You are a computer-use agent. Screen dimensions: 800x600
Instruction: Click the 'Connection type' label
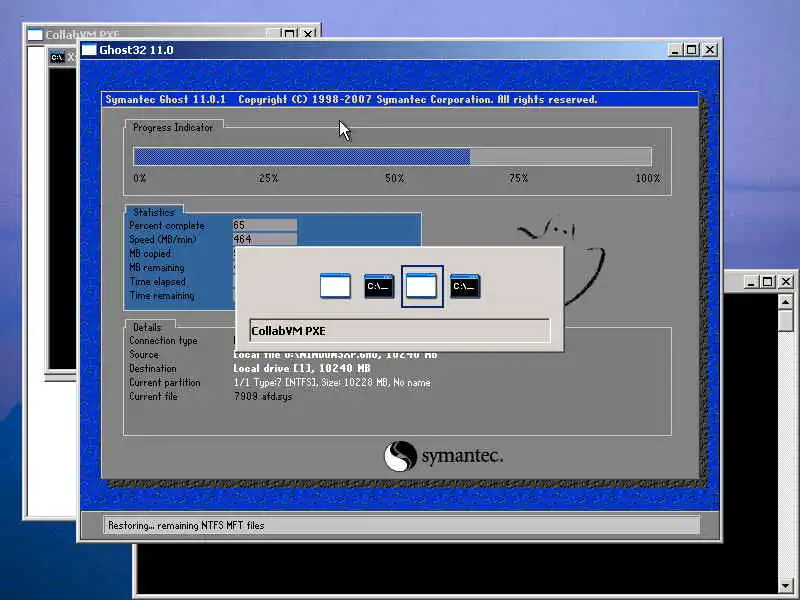pyautogui.click(x=163, y=340)
